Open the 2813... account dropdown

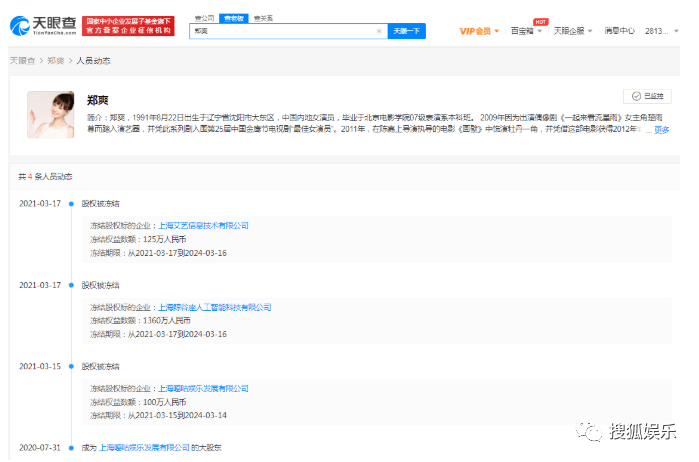[x=662, y=31]
